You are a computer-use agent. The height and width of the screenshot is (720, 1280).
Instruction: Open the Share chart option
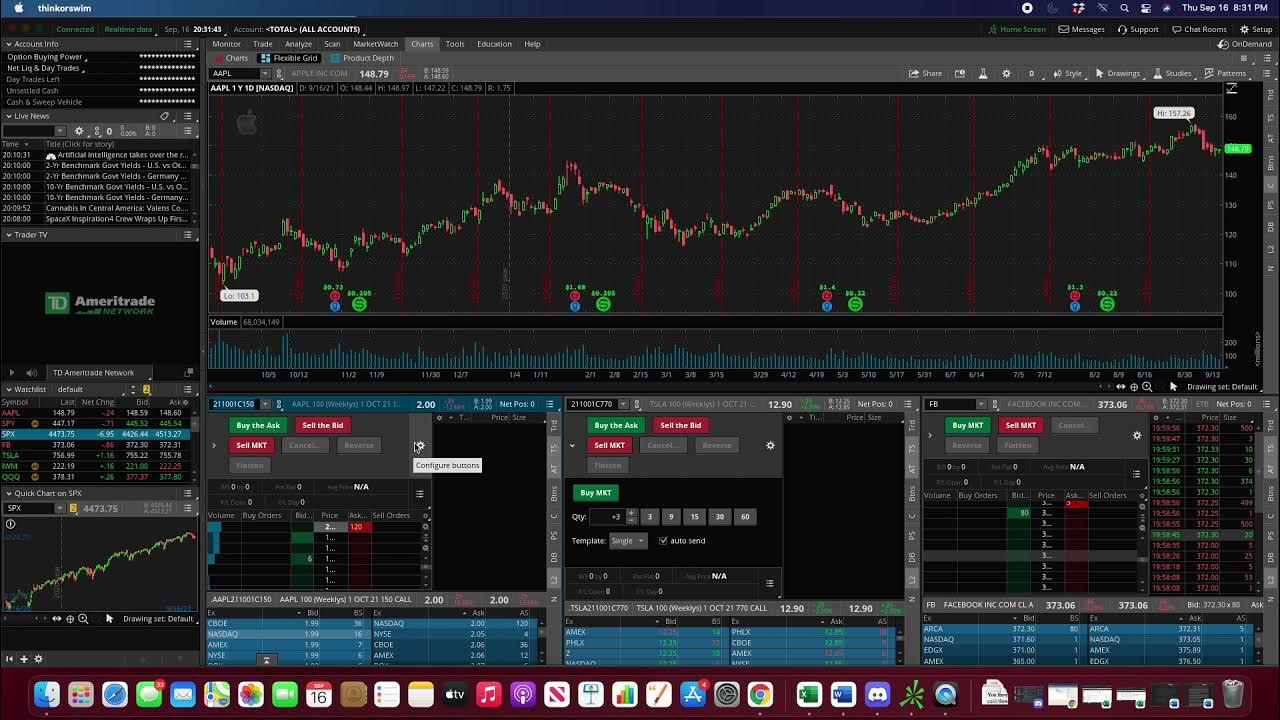[925, 73]
